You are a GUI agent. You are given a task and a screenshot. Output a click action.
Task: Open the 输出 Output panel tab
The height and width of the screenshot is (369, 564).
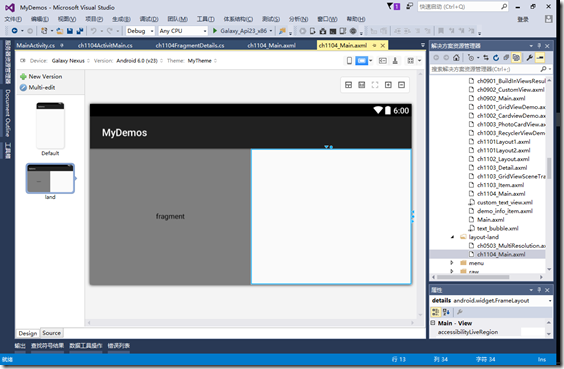[x=20, y=346]
